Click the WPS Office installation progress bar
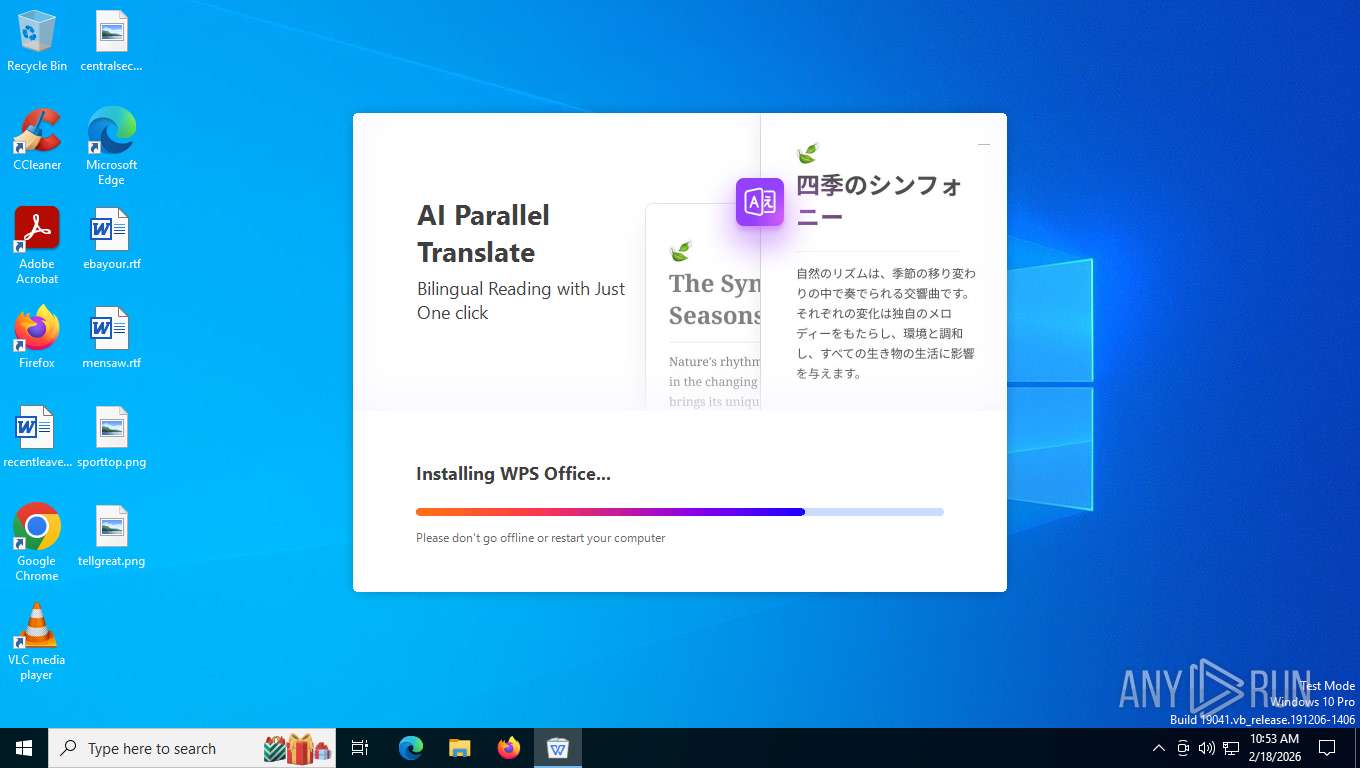Image resolution: width=1360 pixels, height=768 pixels. coord(680,512)
